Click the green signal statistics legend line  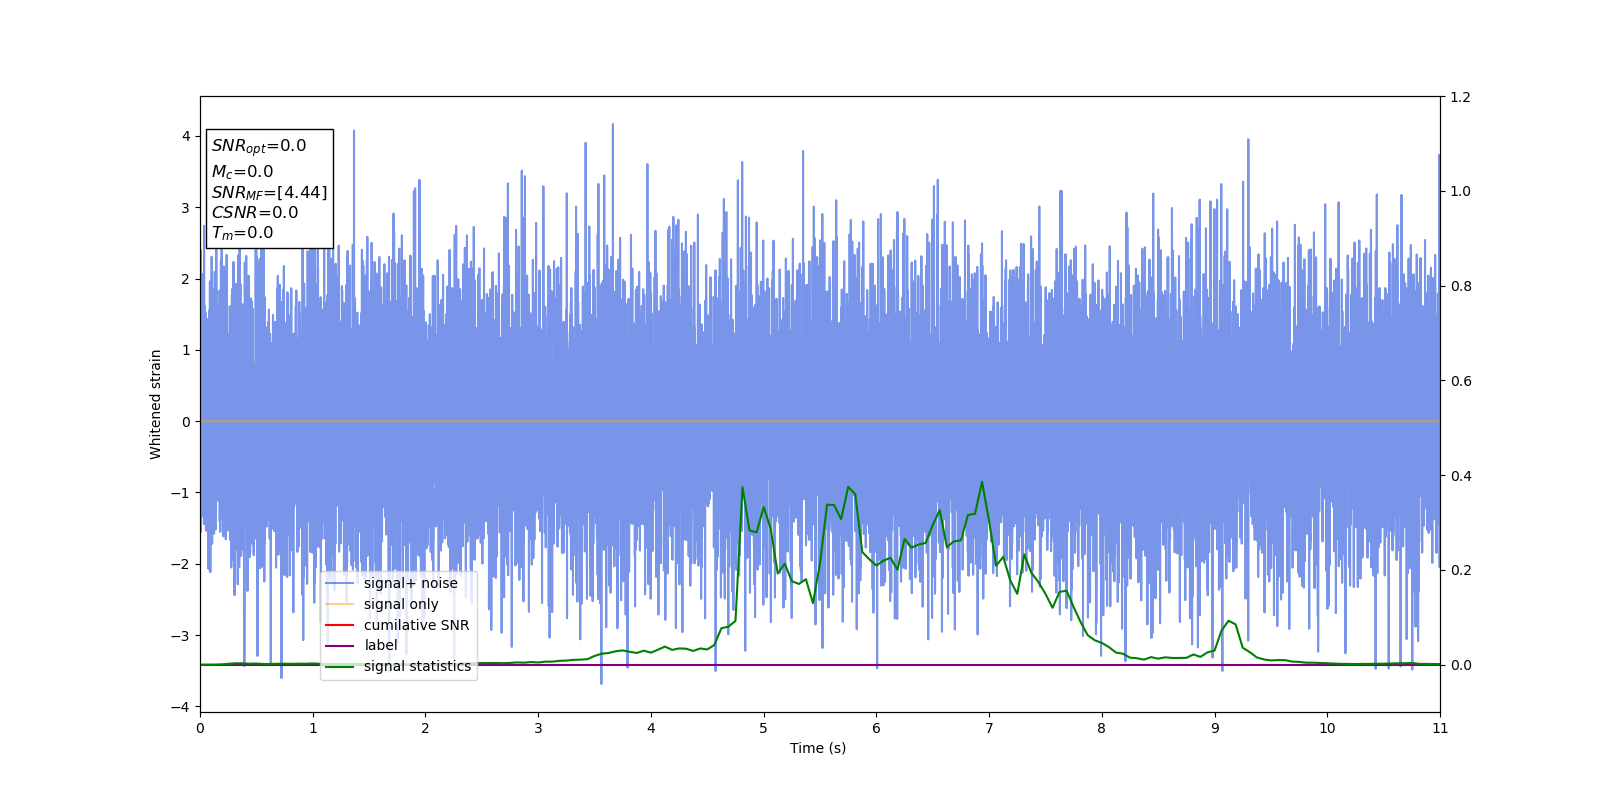click(340, 666)
